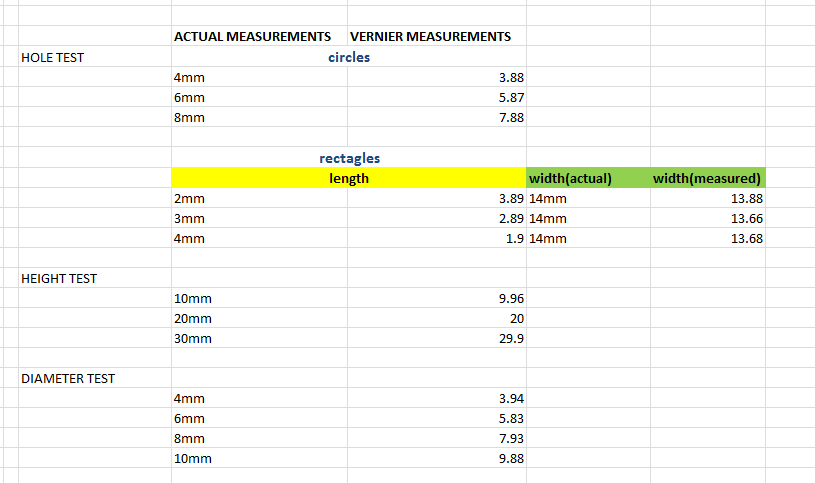Click the 10mm cell beside 9.96
This screenshot has height=483, width=815.
[259, 298]
